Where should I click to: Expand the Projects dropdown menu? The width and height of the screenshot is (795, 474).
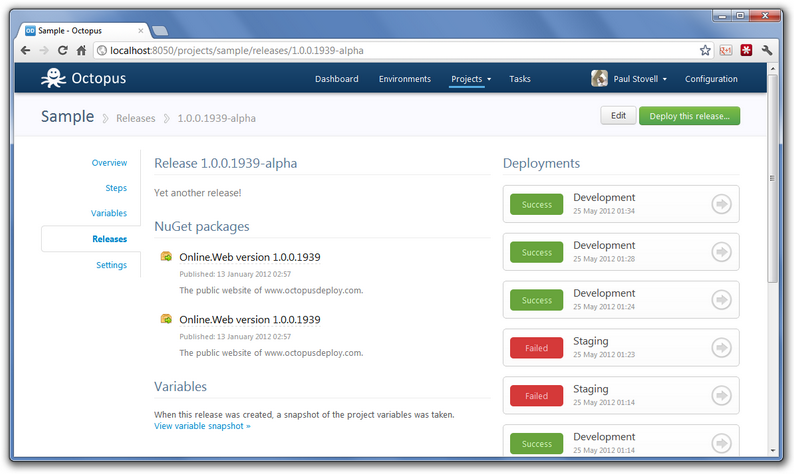[471, 79]
